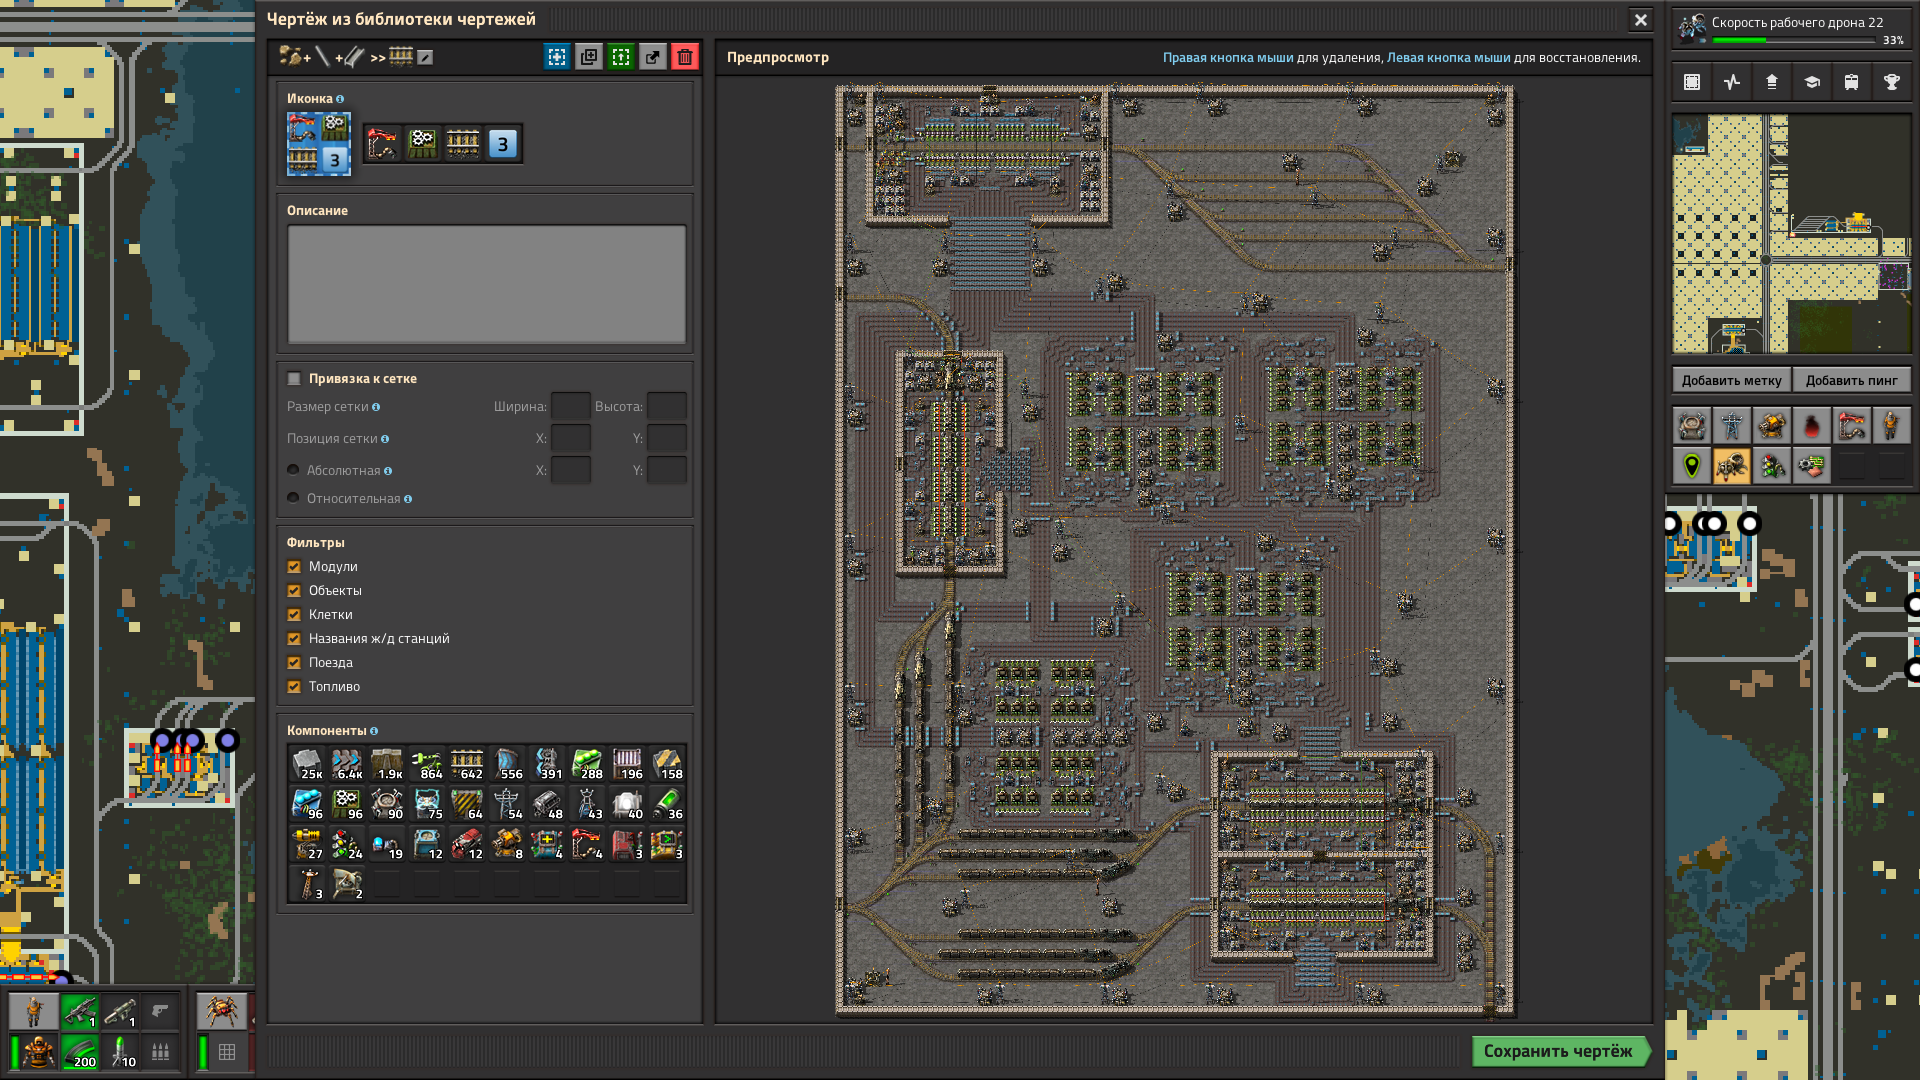Open the trains overview icon
The height and width of the screenshot is (1080, 1920).
point(1852,82)
